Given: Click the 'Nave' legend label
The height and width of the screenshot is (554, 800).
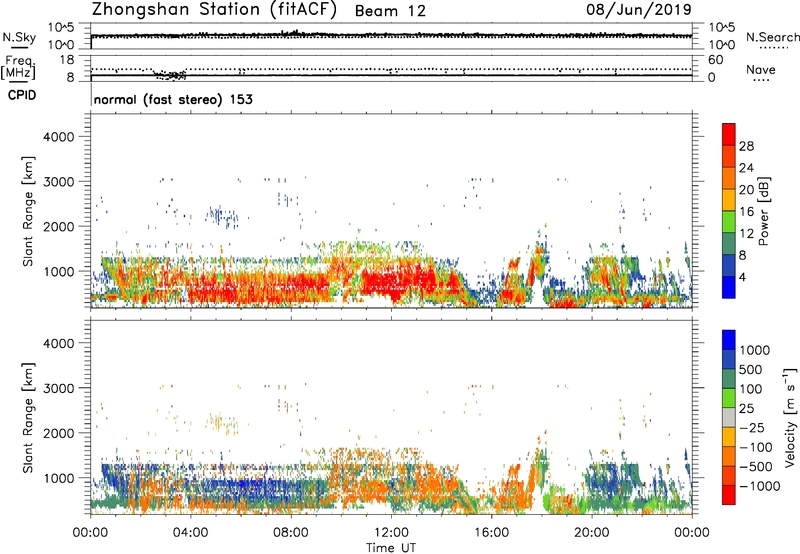Looking at the screenshot, I should point(761,69).
